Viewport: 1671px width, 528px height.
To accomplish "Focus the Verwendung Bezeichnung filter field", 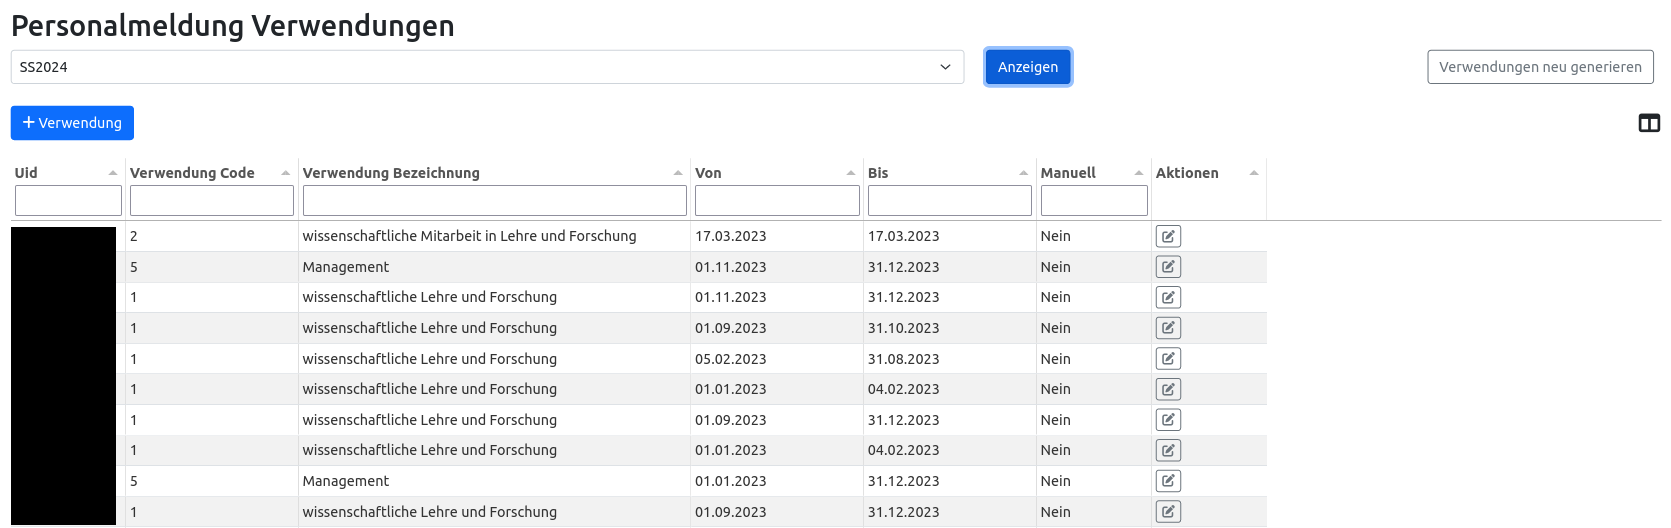I will 494,201.
